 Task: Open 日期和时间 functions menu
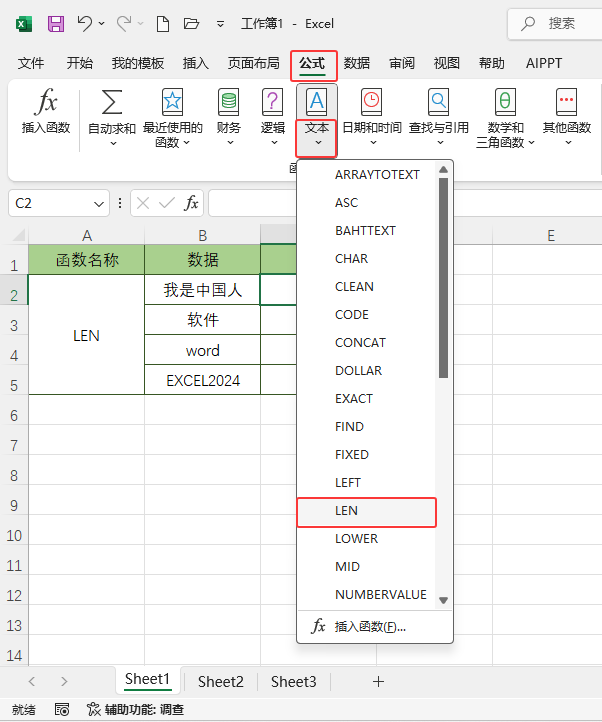372,118
